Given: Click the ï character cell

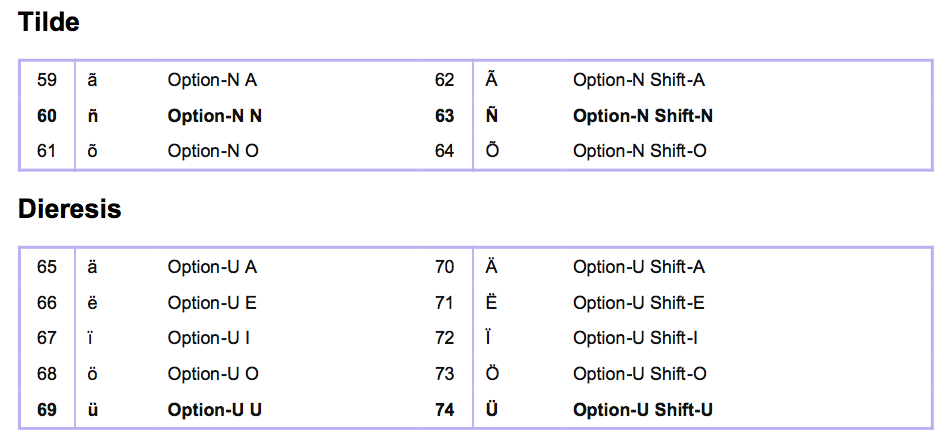Looking at the screenshot, I should (x=91, y=338).
